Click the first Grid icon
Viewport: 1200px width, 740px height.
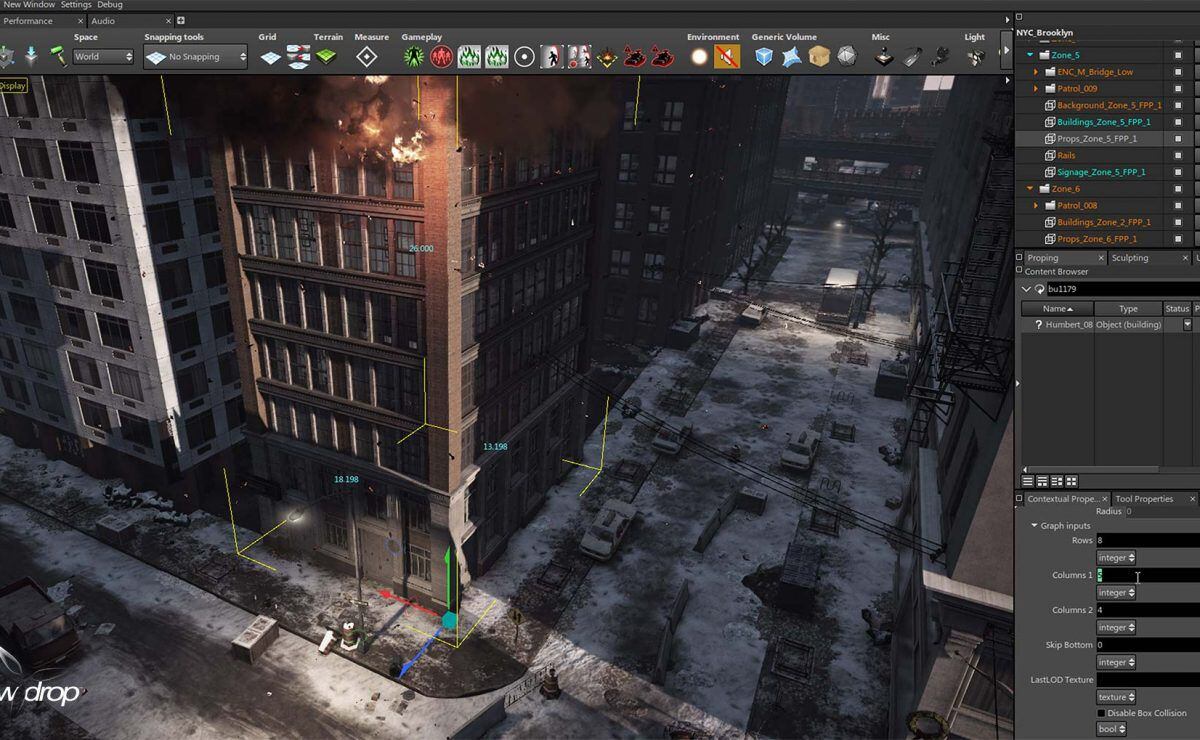click(x=271, y=57)
